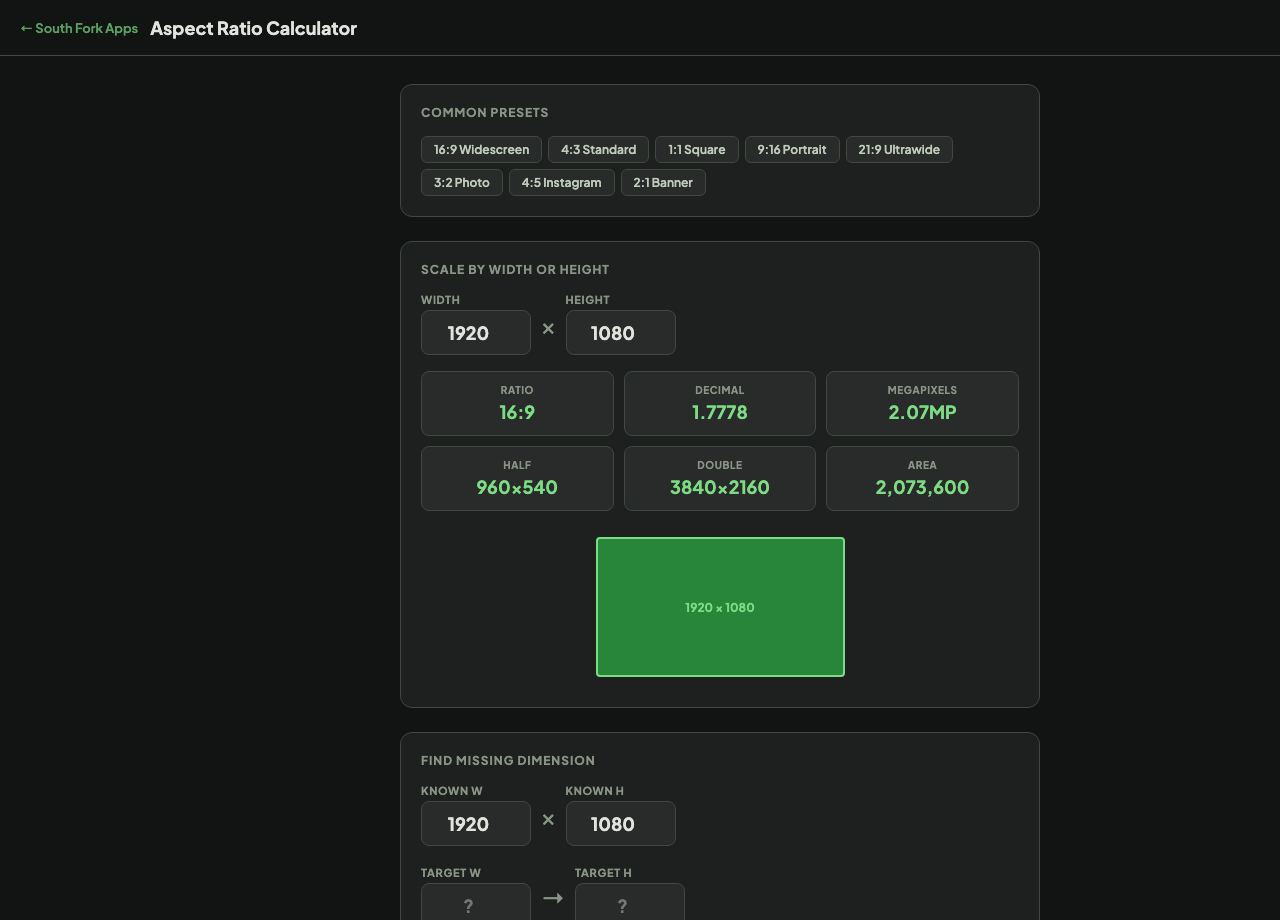Click the Find Missing Dimension heading

[x=508, y=760]
